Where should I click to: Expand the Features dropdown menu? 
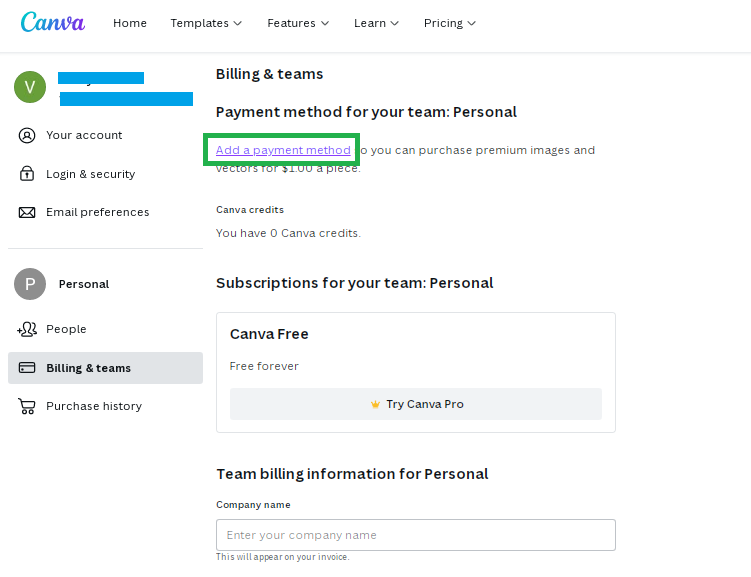pyautogui.click(x=298, y=23)
